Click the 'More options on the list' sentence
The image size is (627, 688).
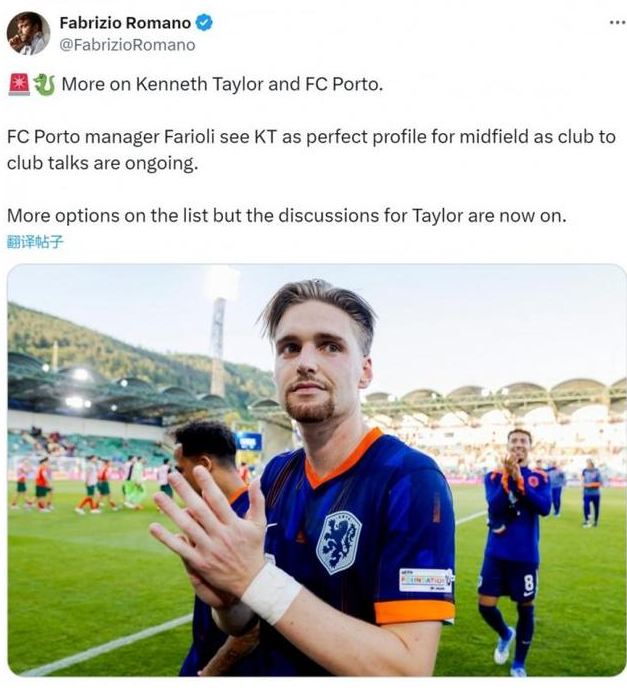tap(287, 215)
